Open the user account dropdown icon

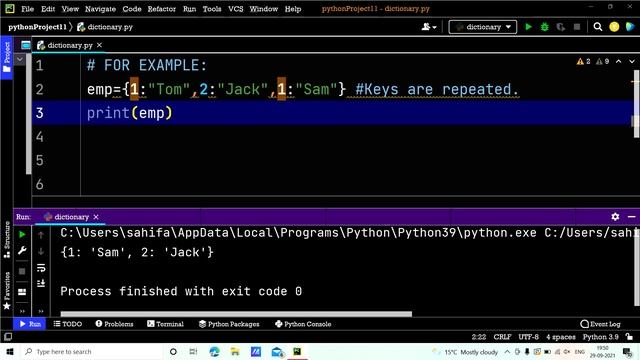429,27
